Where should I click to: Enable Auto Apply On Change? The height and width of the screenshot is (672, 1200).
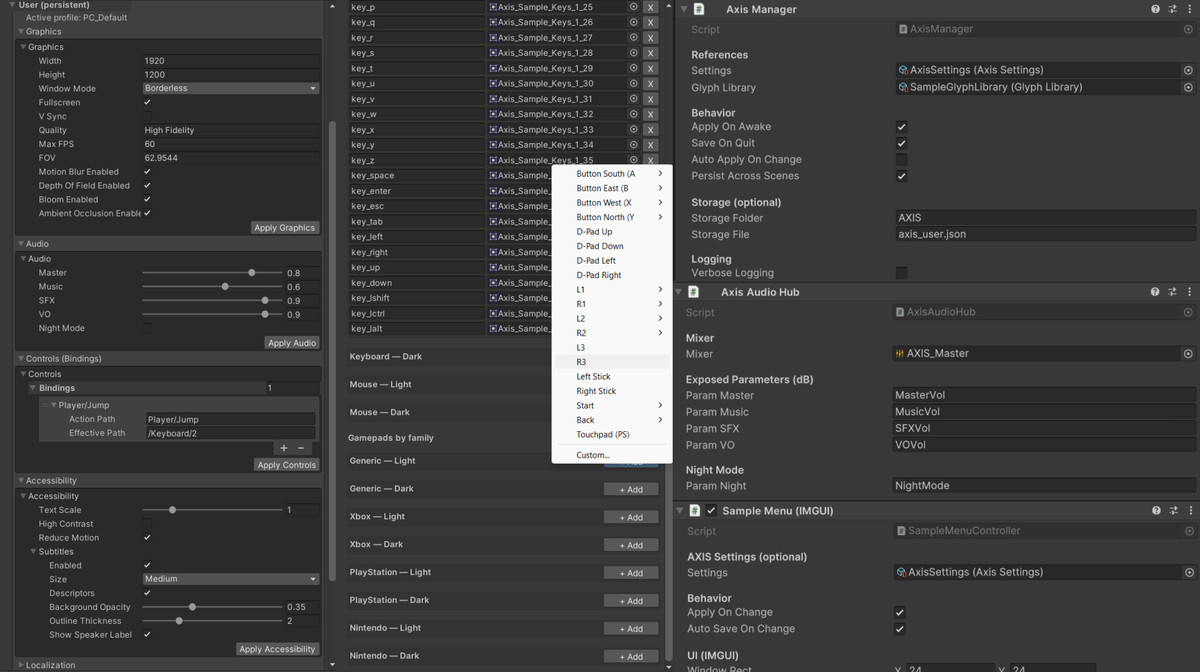tap(901, 159)
